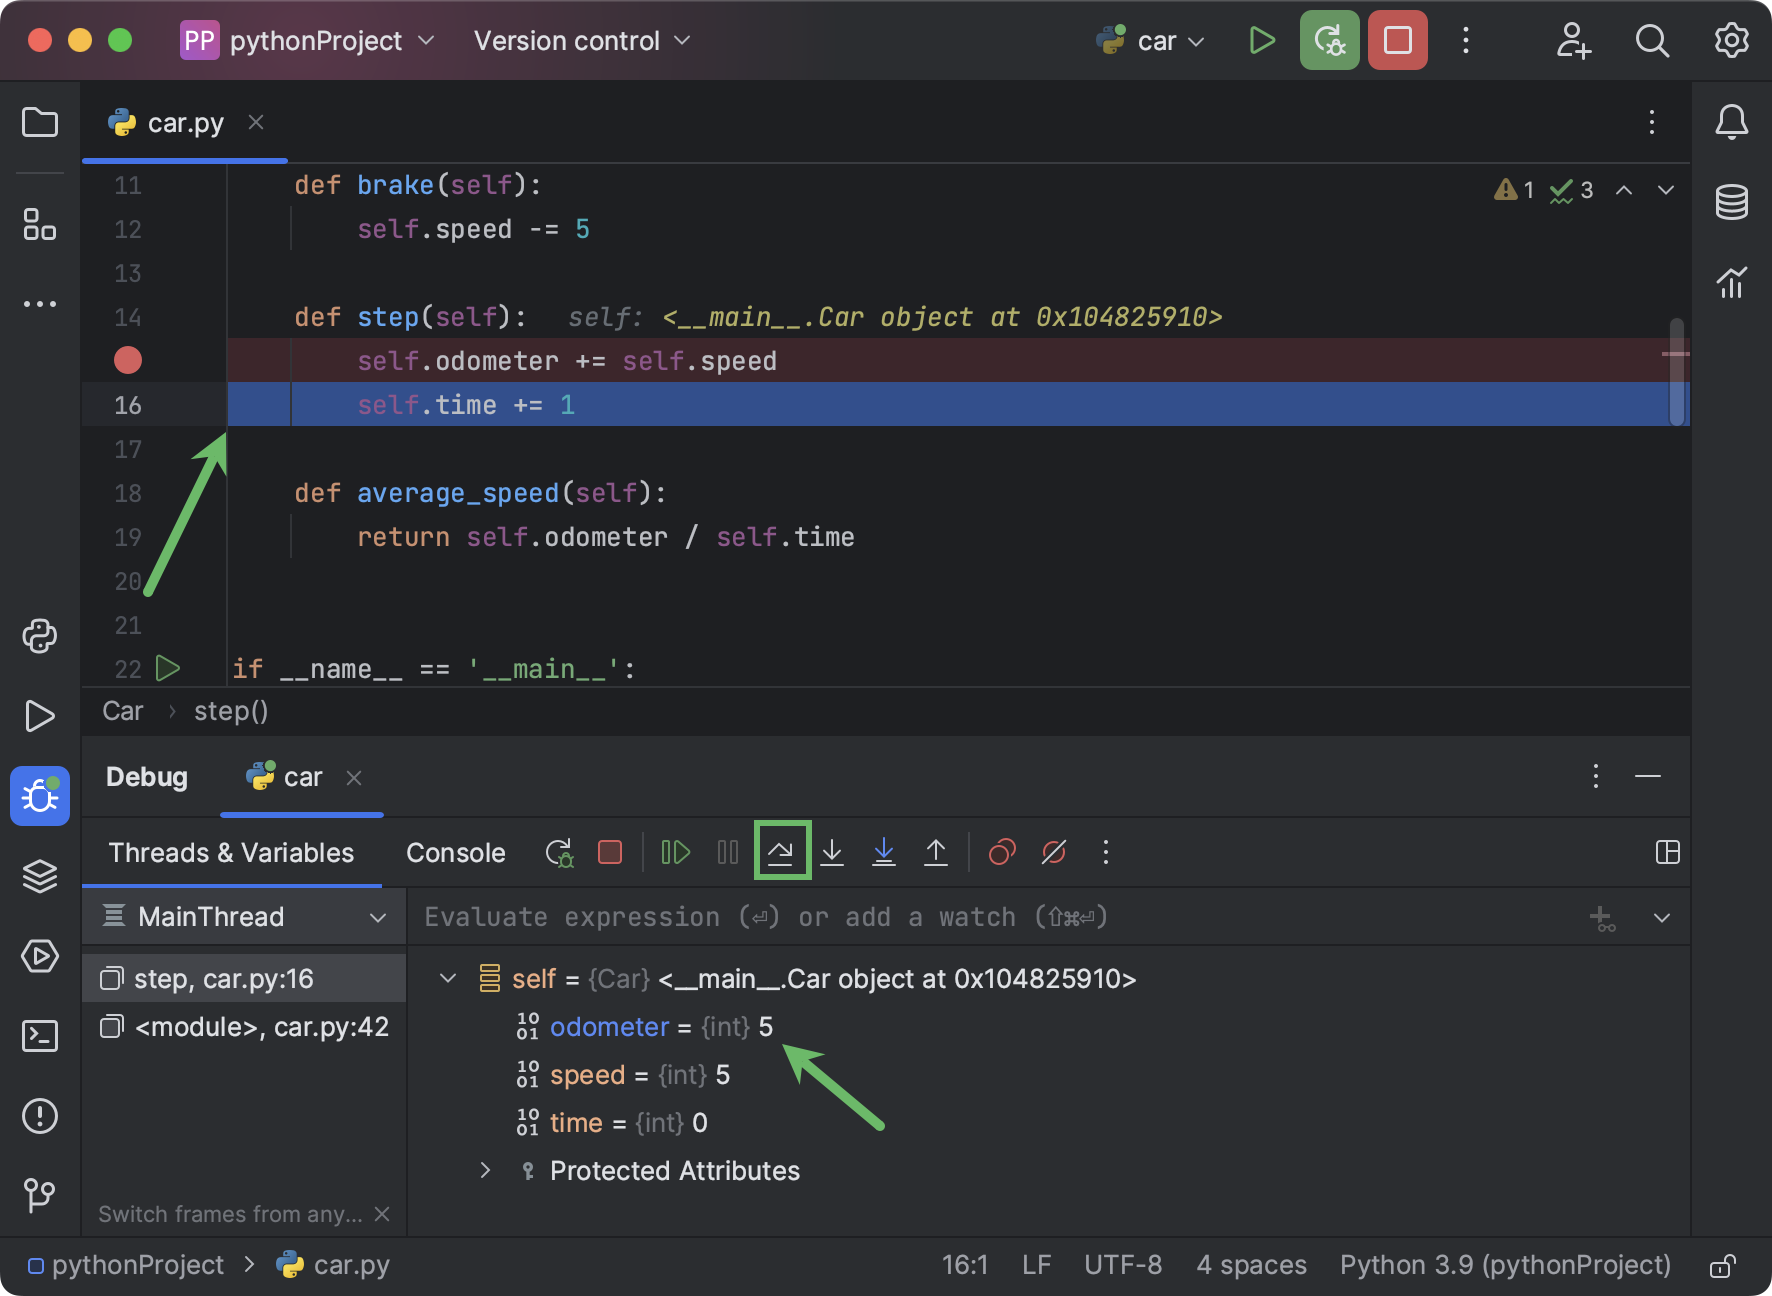The width and height of the screenshot is (1772, 1296).
Task: Toggle read-only lock icon in status bar
Action: click(1722, 1266)
